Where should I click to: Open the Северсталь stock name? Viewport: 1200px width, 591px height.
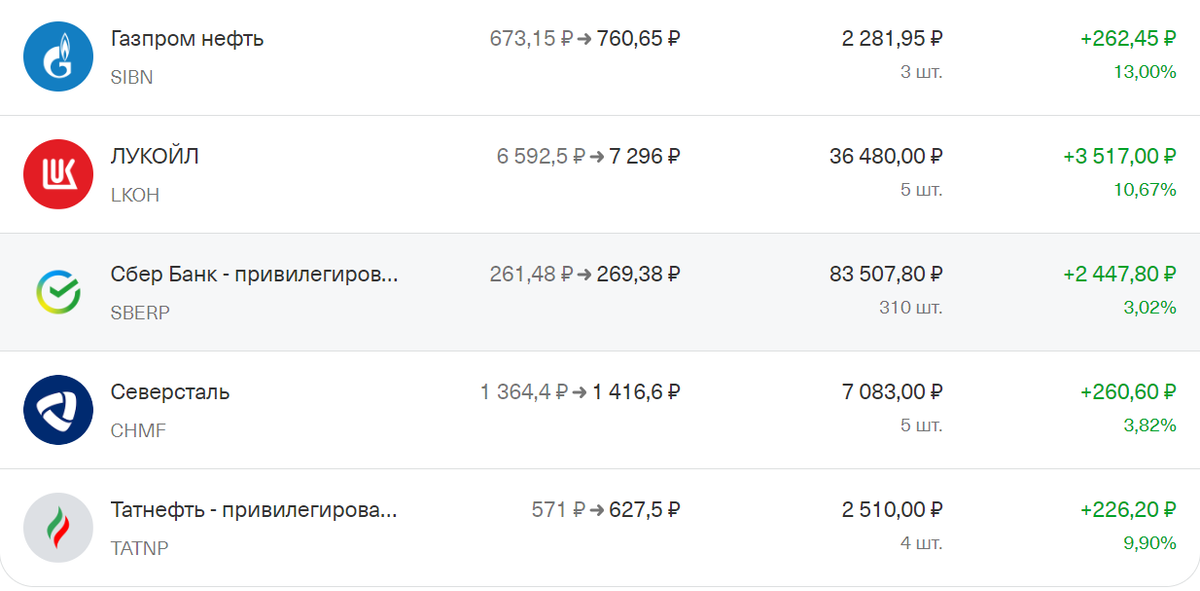pyautogui.click(x=170, y=392)
